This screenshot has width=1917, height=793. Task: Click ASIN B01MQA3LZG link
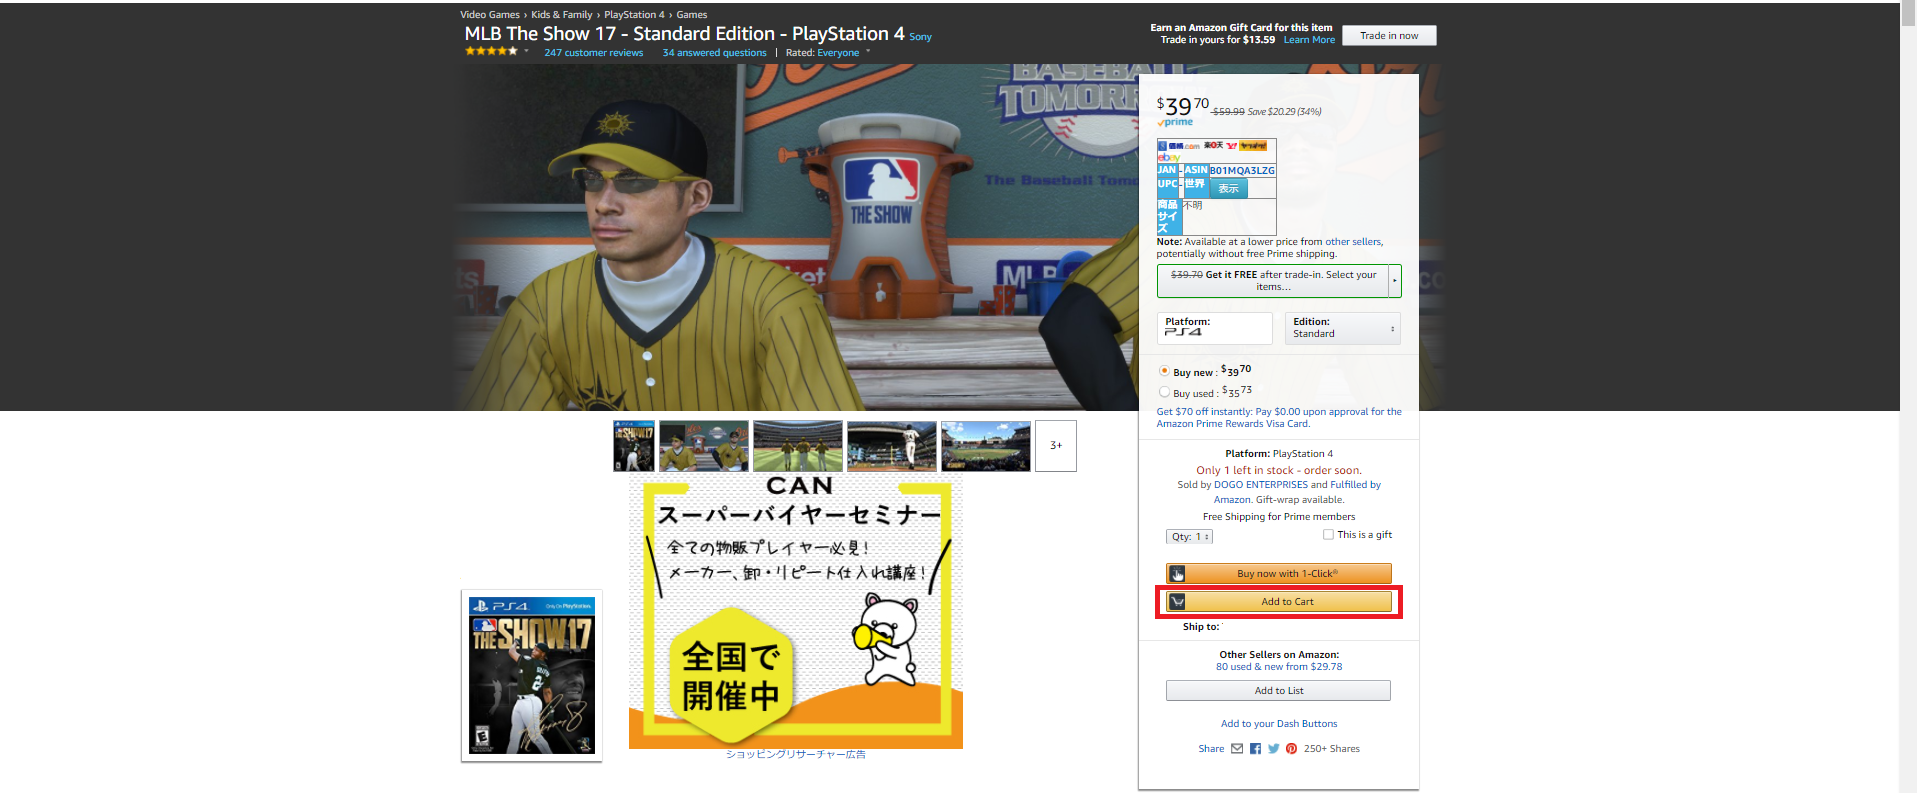[1242, 171]
